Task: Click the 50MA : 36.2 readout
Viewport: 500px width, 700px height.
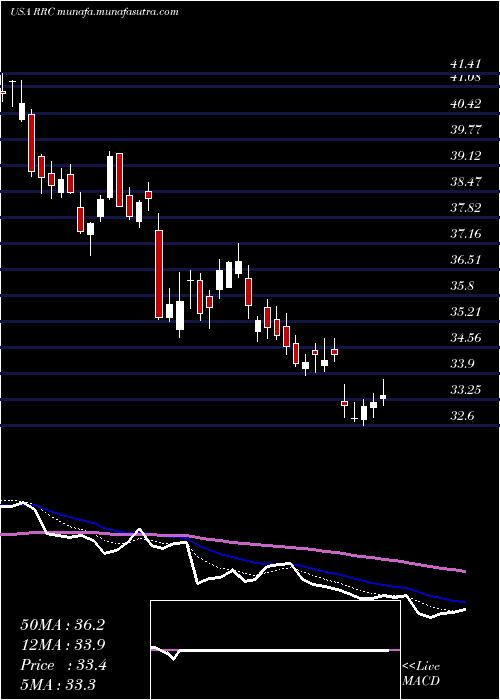Action: pyautogui.click(x=62, y=625)
